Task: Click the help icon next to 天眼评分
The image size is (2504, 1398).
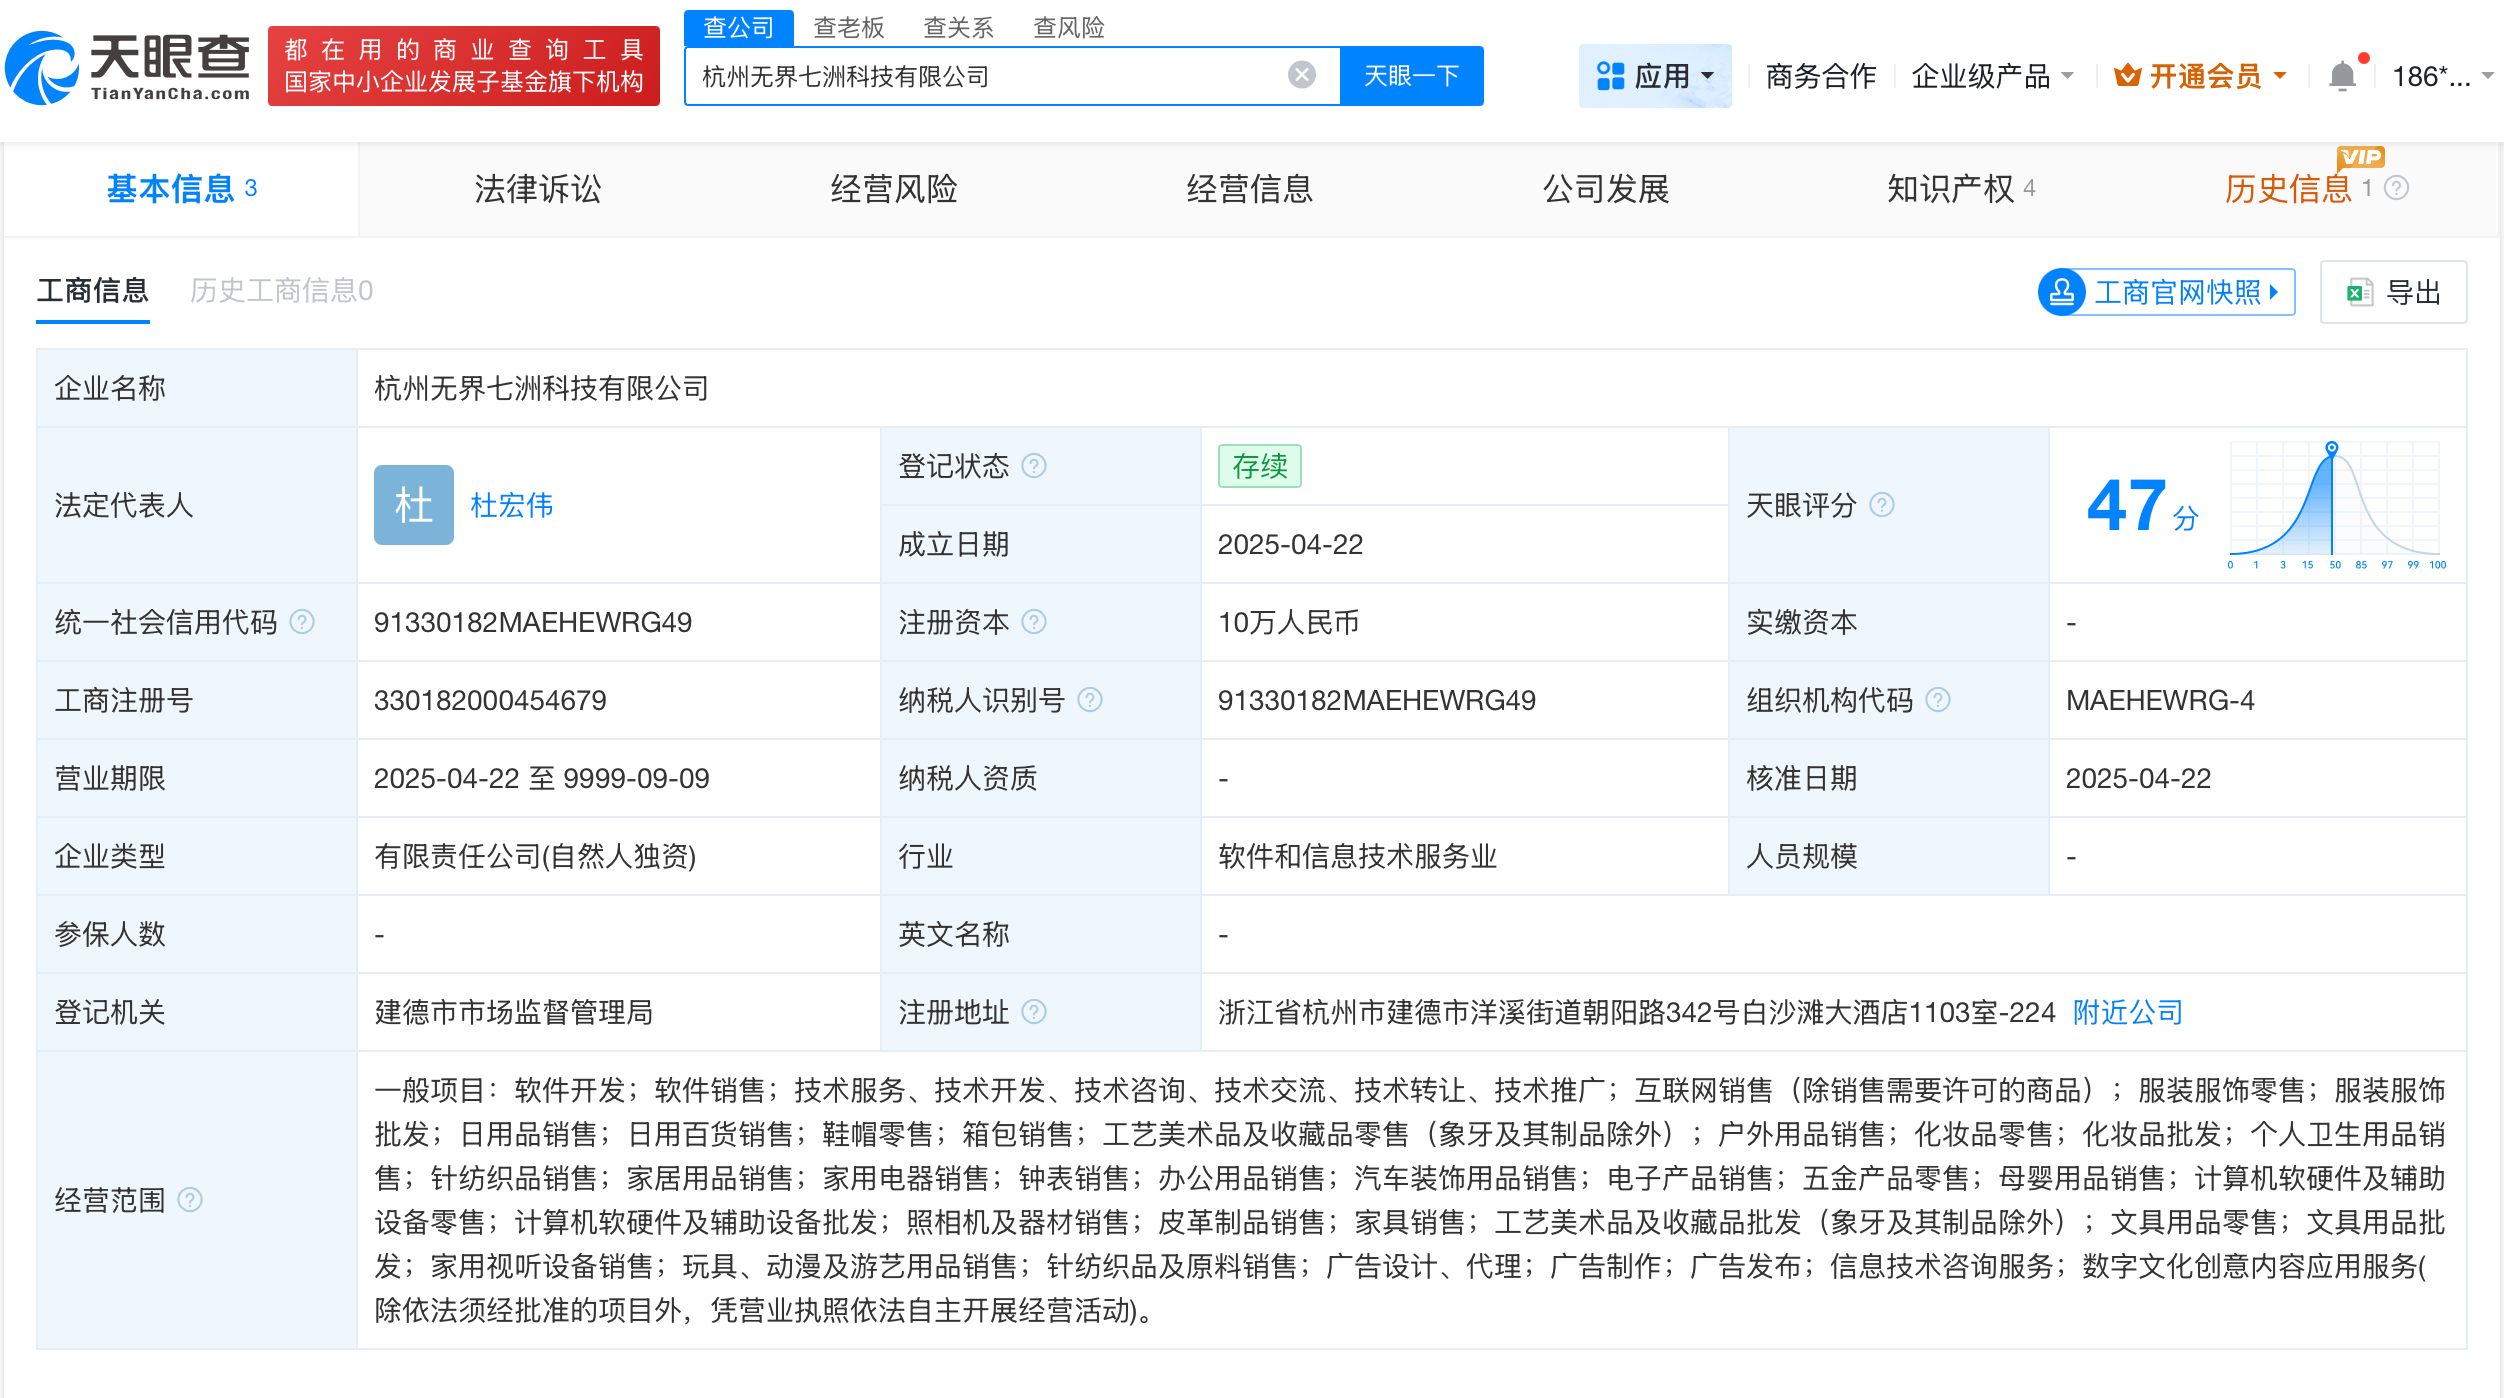Action: point(1883,505)
